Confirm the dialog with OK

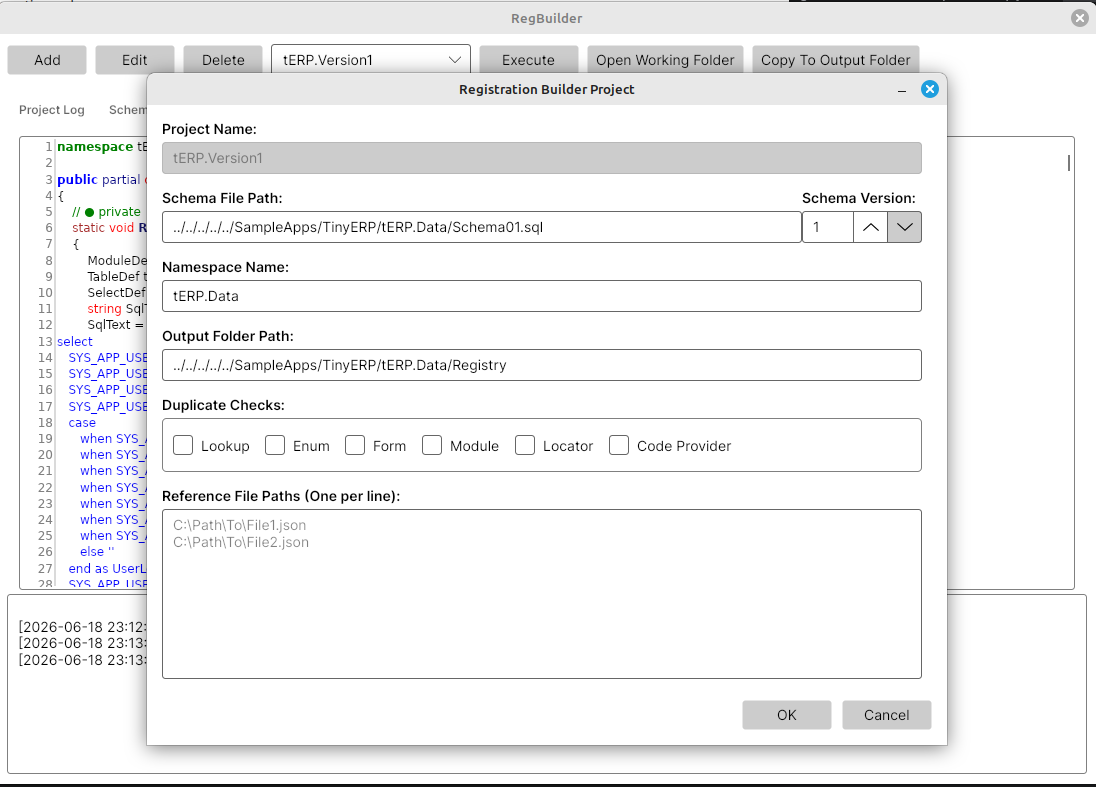[x=786, y=715]
